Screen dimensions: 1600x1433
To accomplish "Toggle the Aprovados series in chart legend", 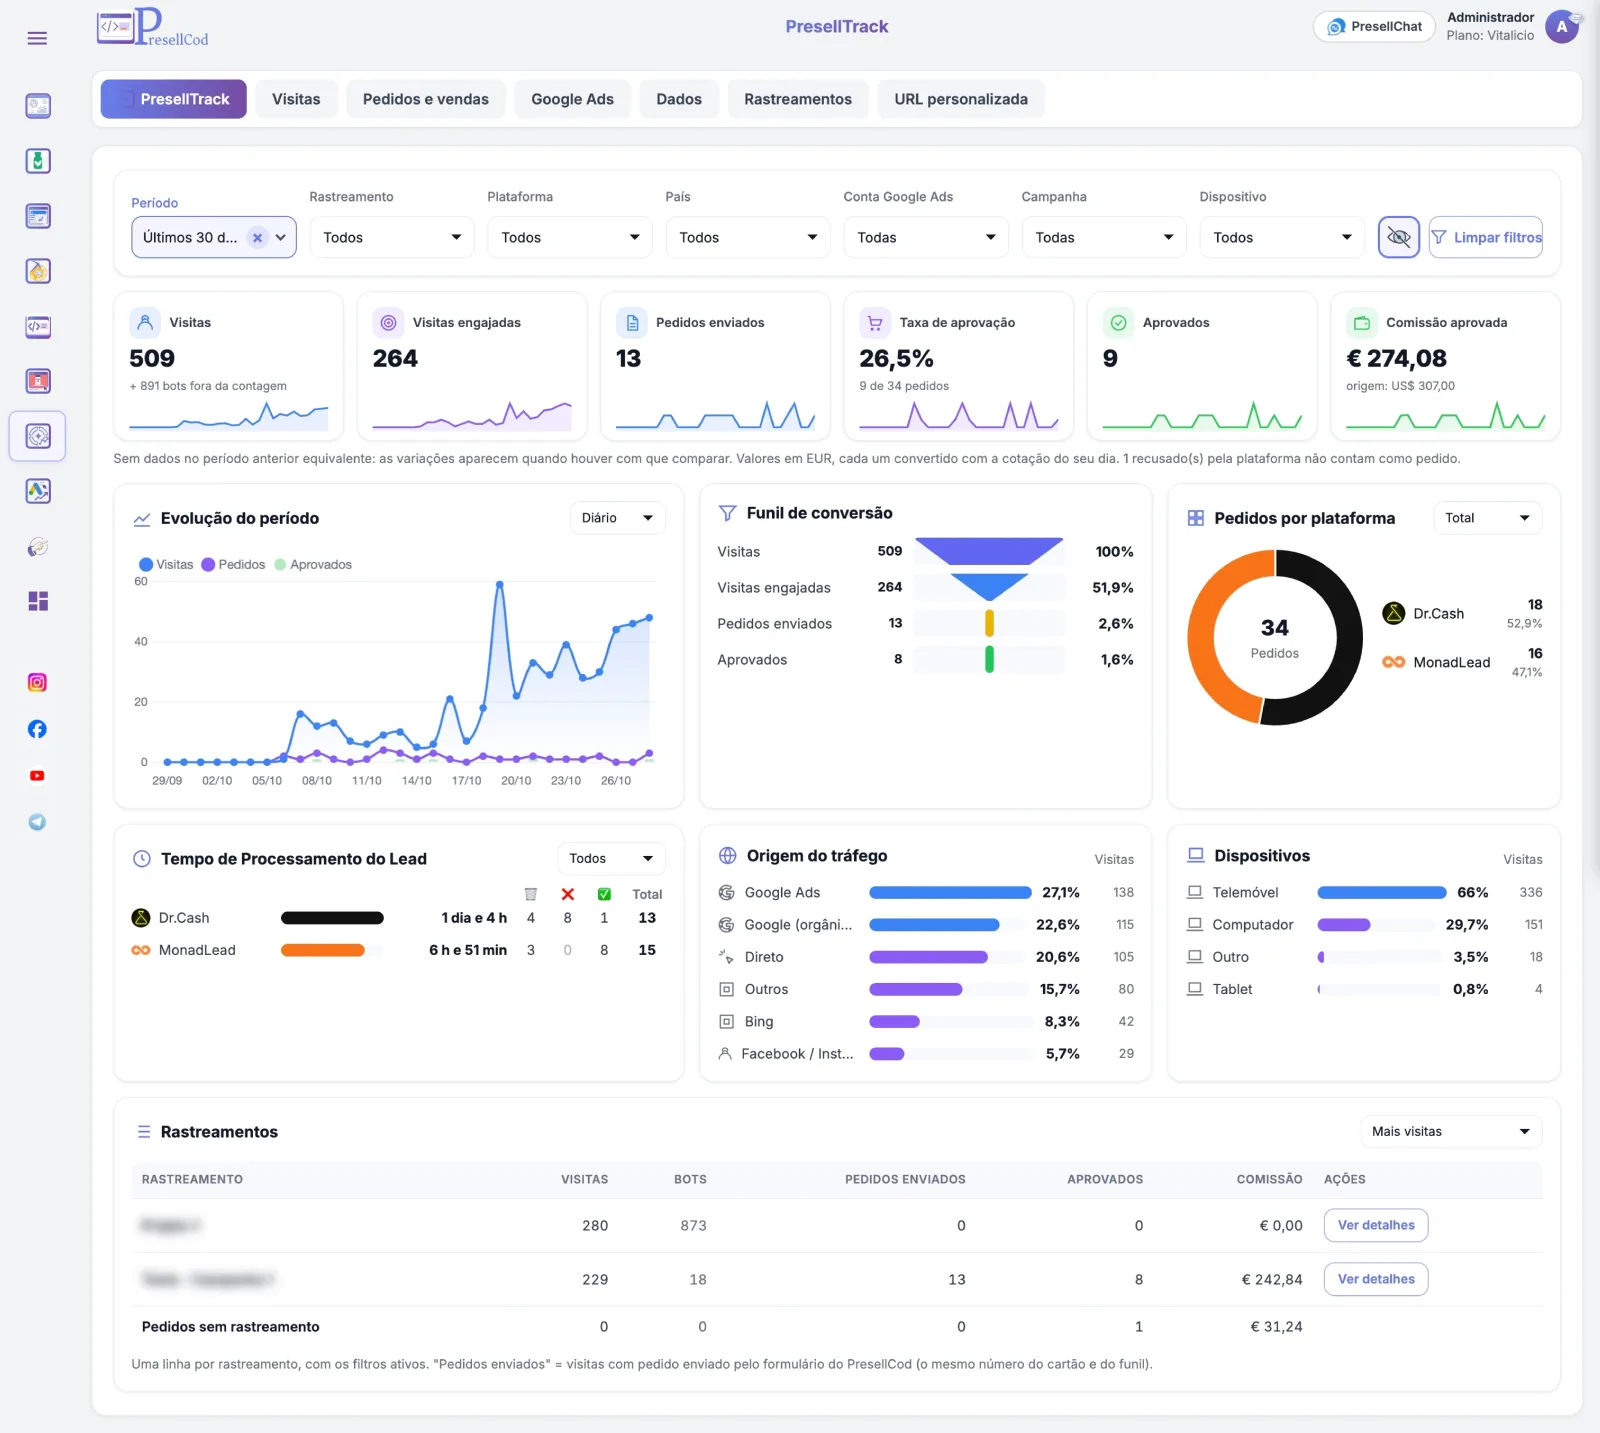I will tap(313, 565).
